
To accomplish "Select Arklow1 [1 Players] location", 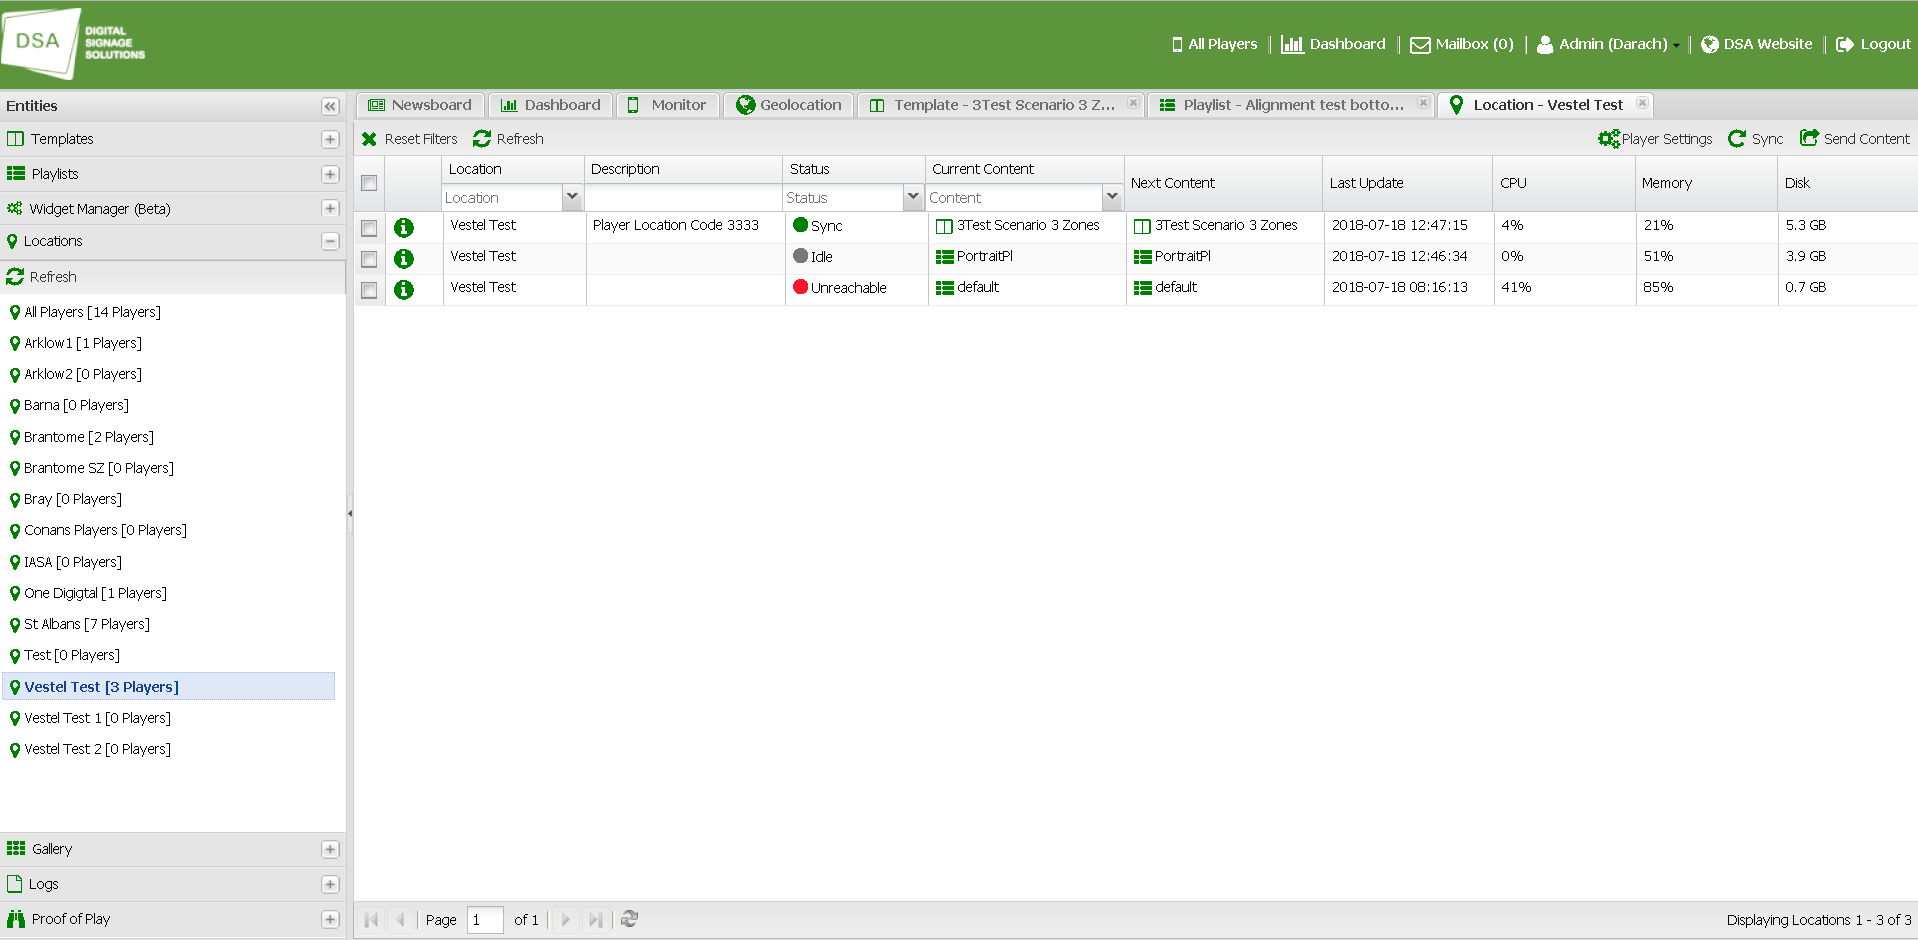I will 83,343.
